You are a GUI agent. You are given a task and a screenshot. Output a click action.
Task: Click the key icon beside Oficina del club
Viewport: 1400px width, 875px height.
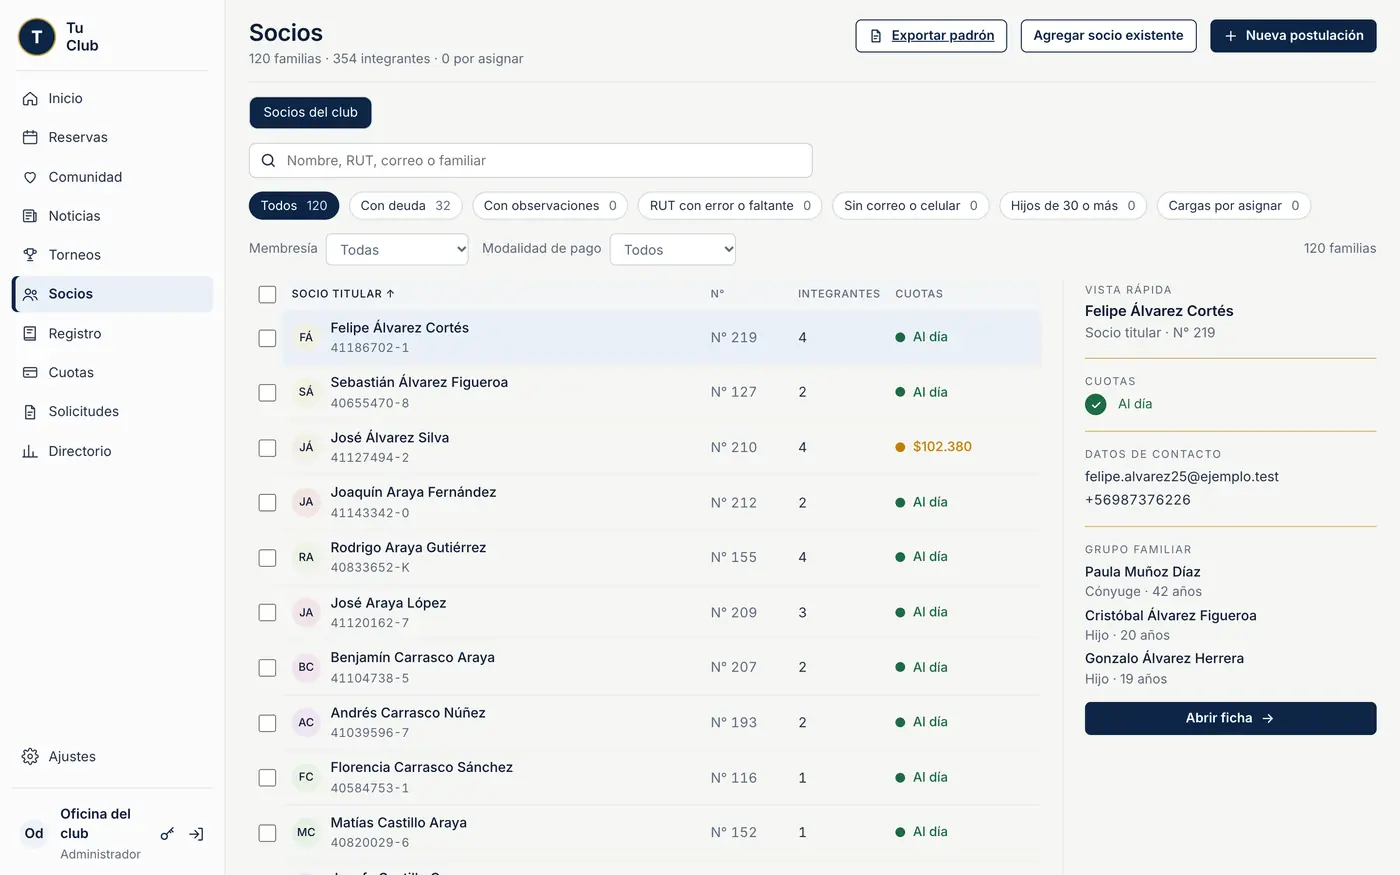(x=167, y=833)
